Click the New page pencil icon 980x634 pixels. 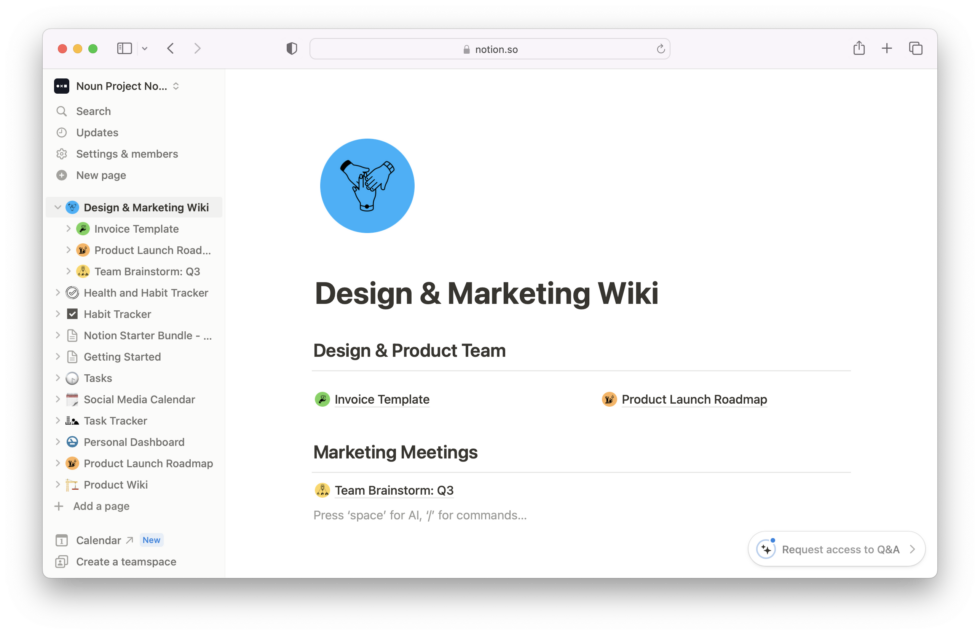pyautogui.click(x=62, y=175)
